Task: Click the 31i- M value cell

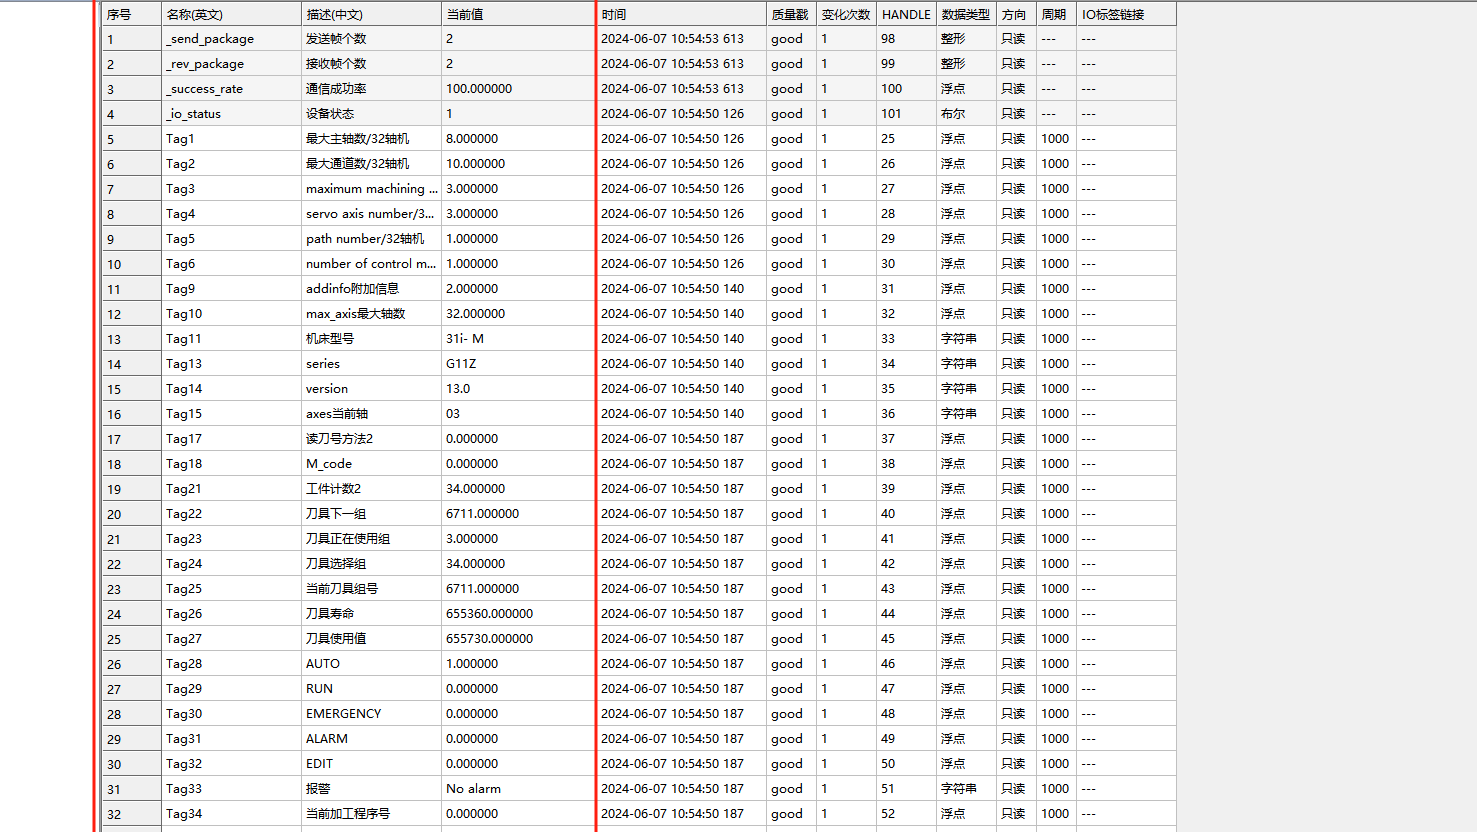Action: (517, 338)
